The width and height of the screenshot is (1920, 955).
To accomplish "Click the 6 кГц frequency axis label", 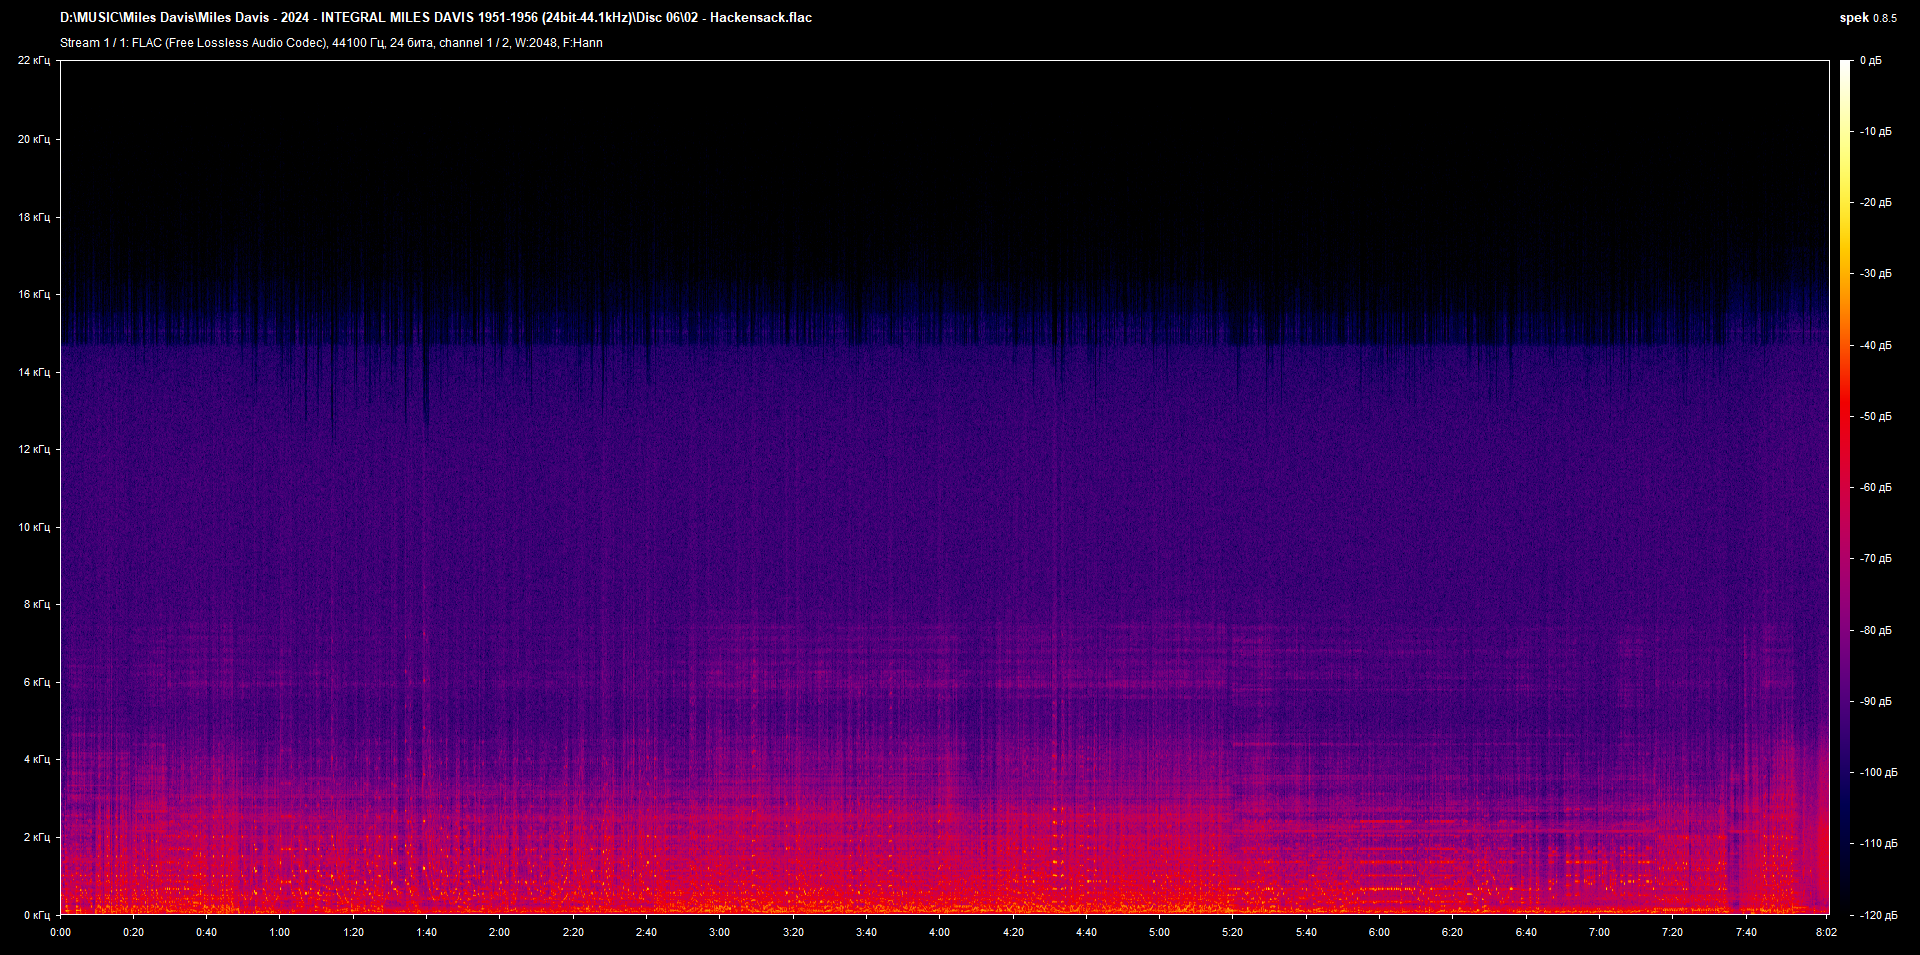I will pyautogui.click(x=36, y=682).
